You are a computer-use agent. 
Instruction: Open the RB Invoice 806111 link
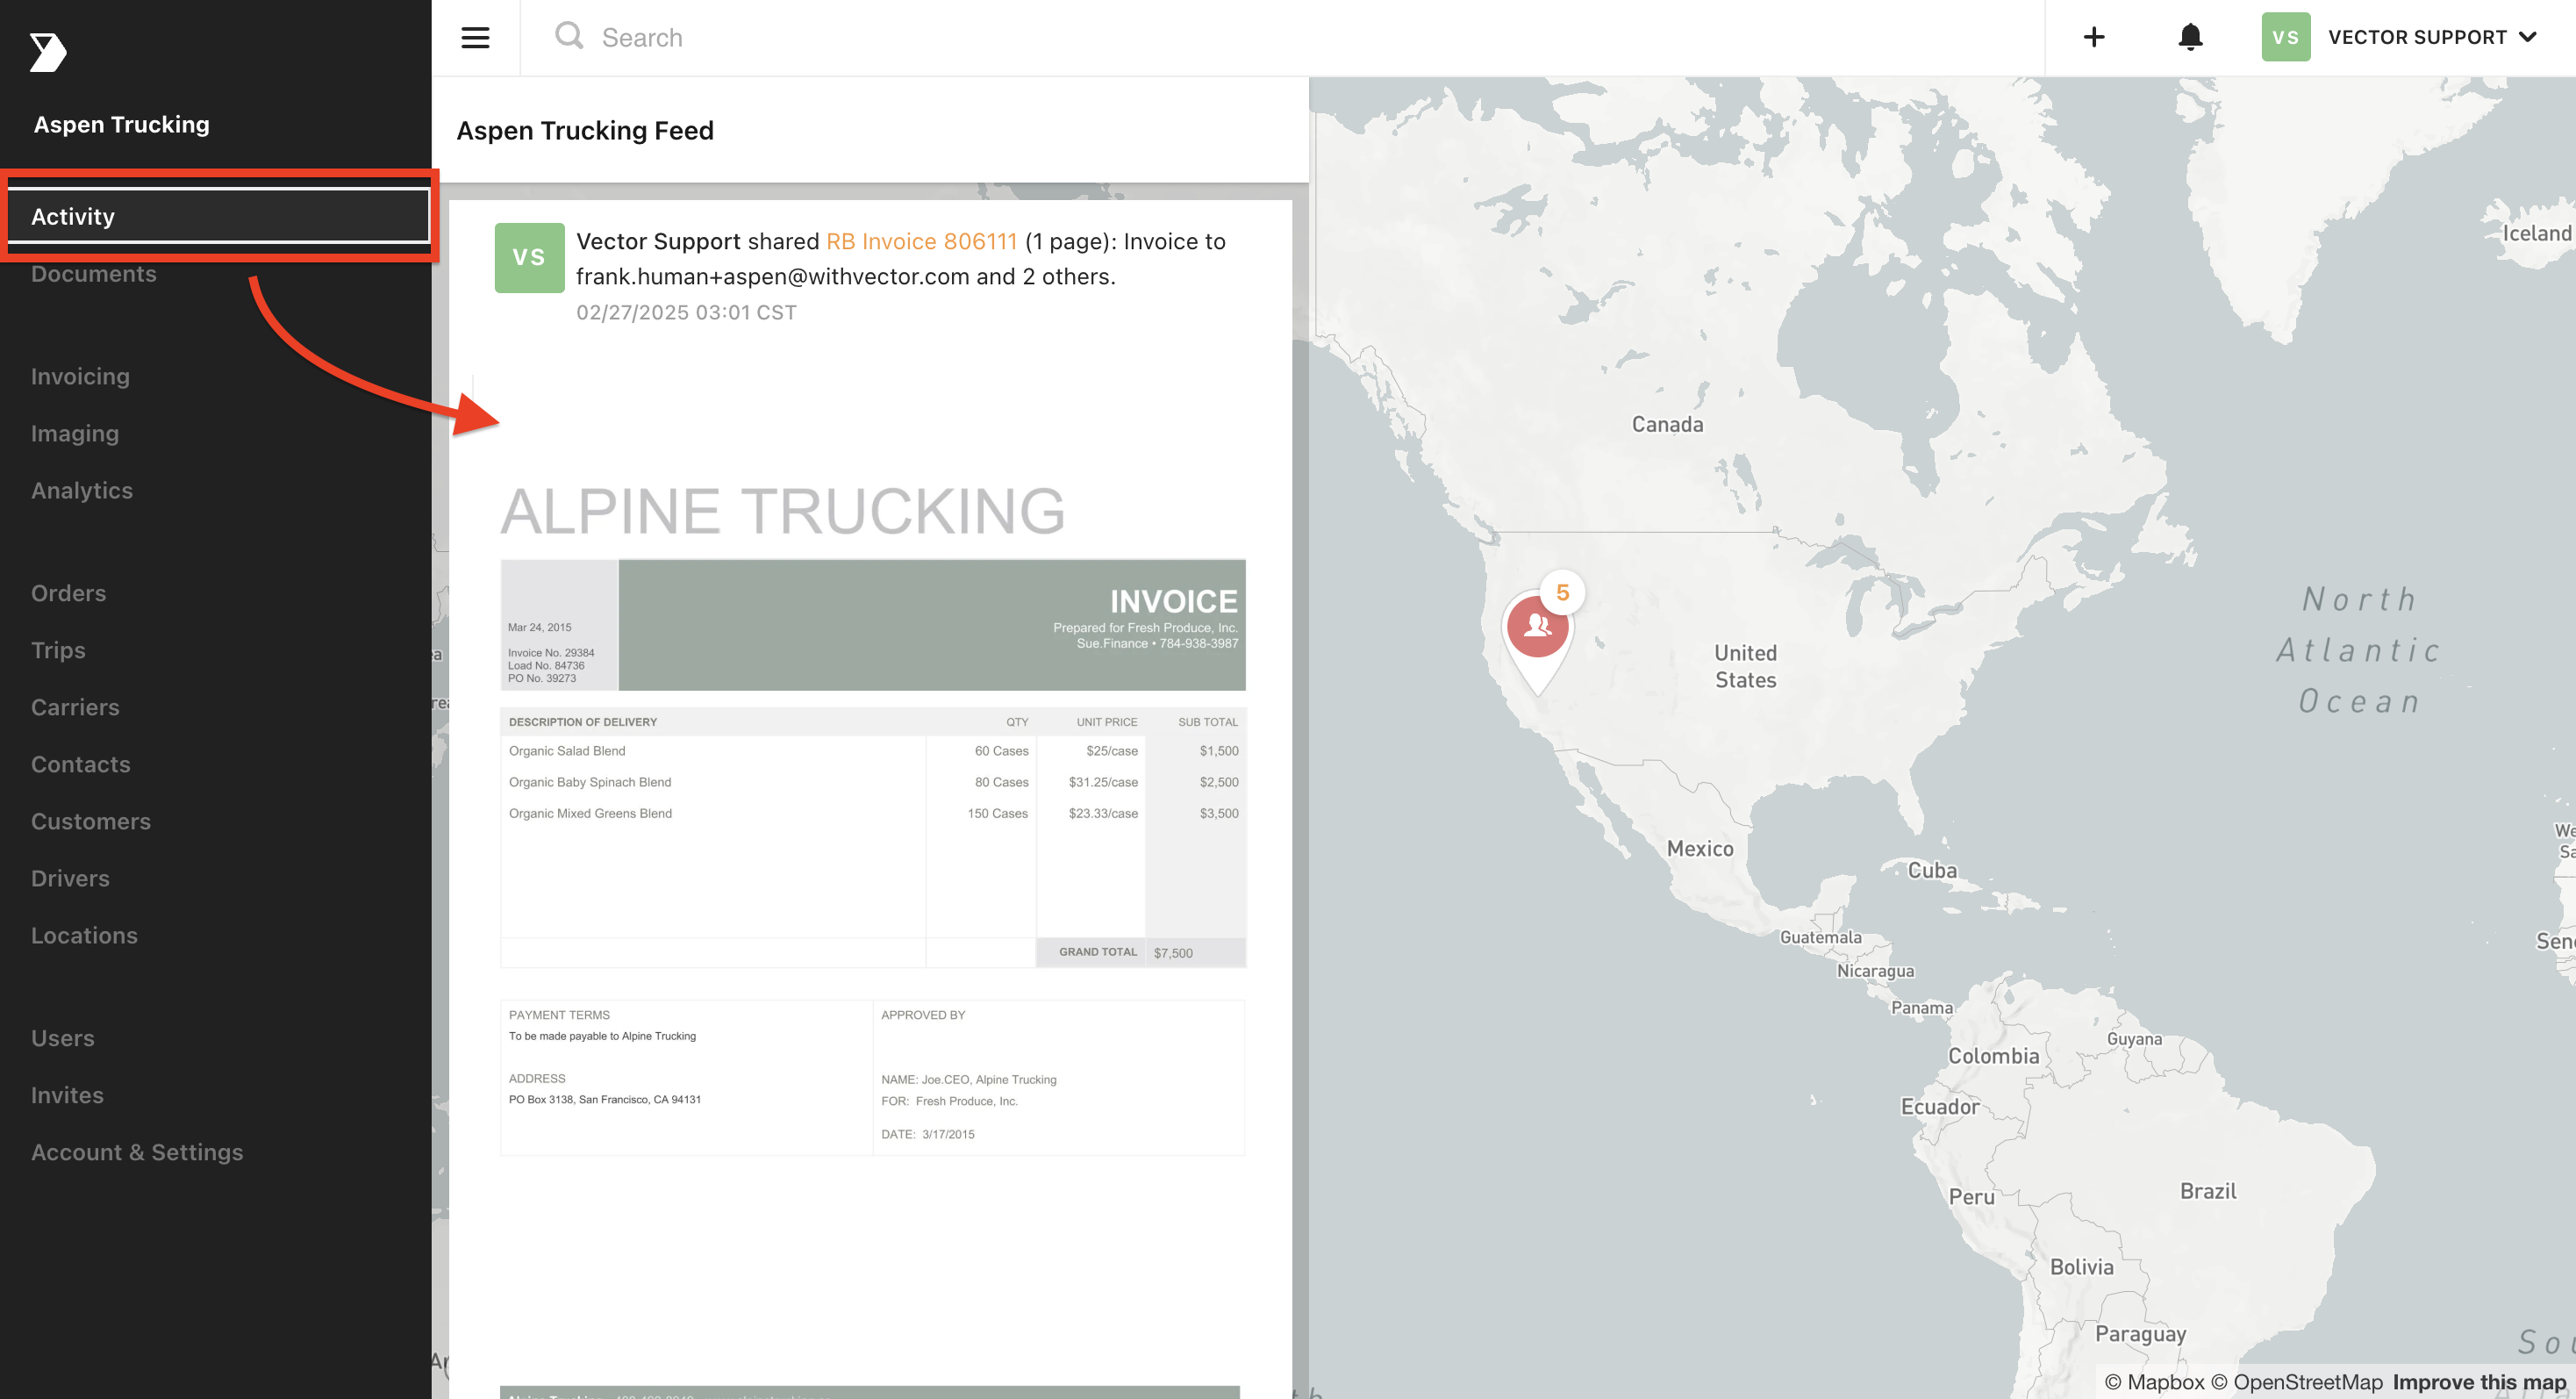click(x=921, y=242)
